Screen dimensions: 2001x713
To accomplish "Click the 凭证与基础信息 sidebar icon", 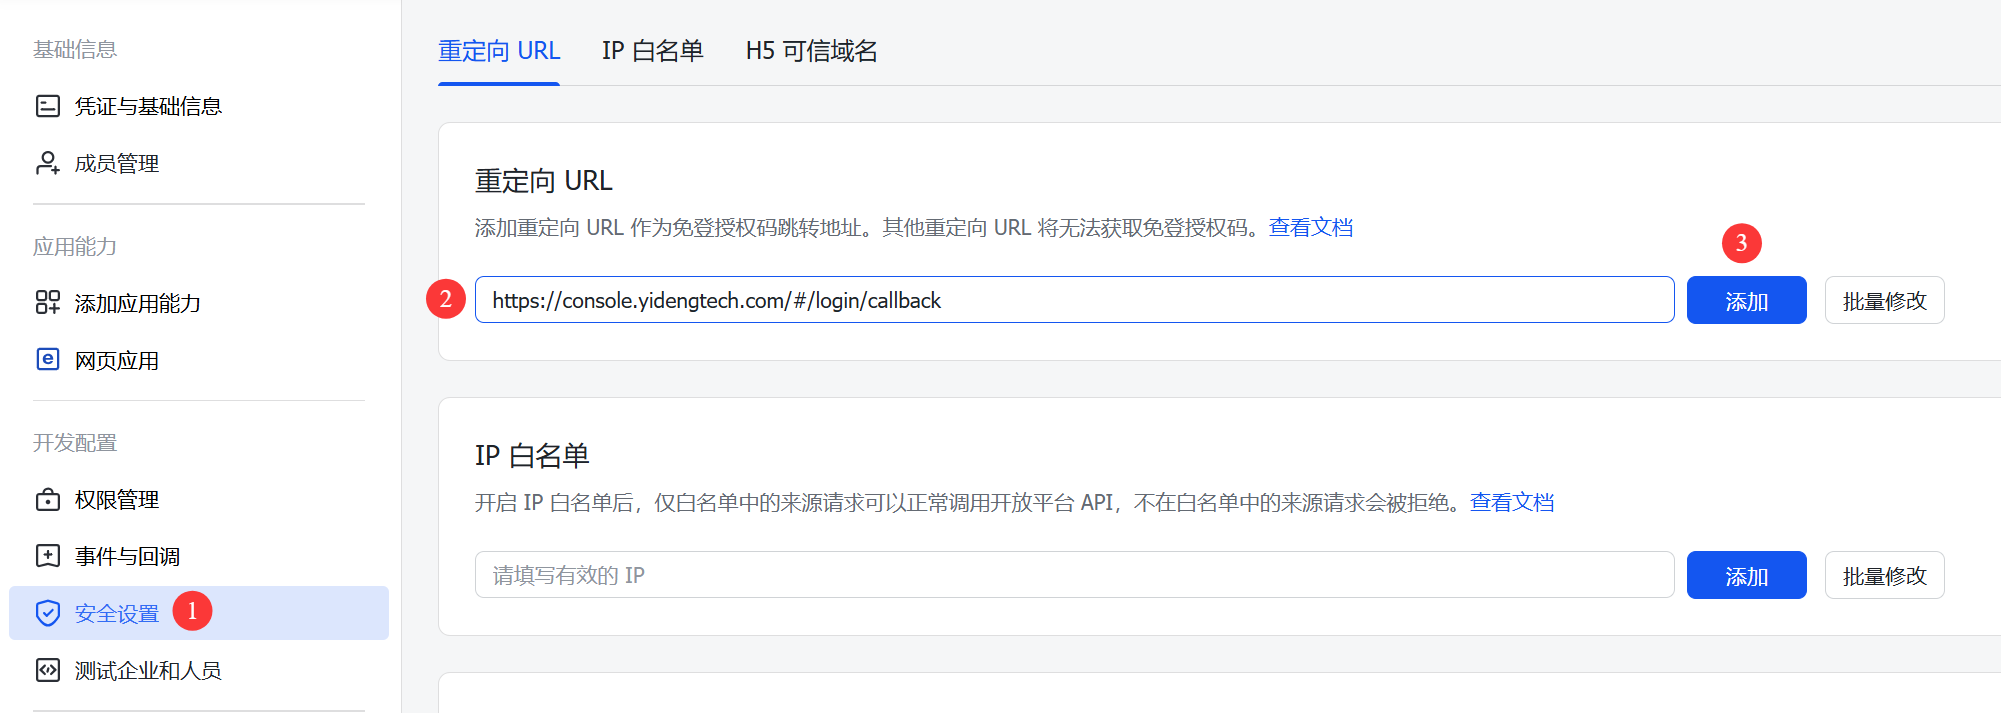I will [47, 106].
